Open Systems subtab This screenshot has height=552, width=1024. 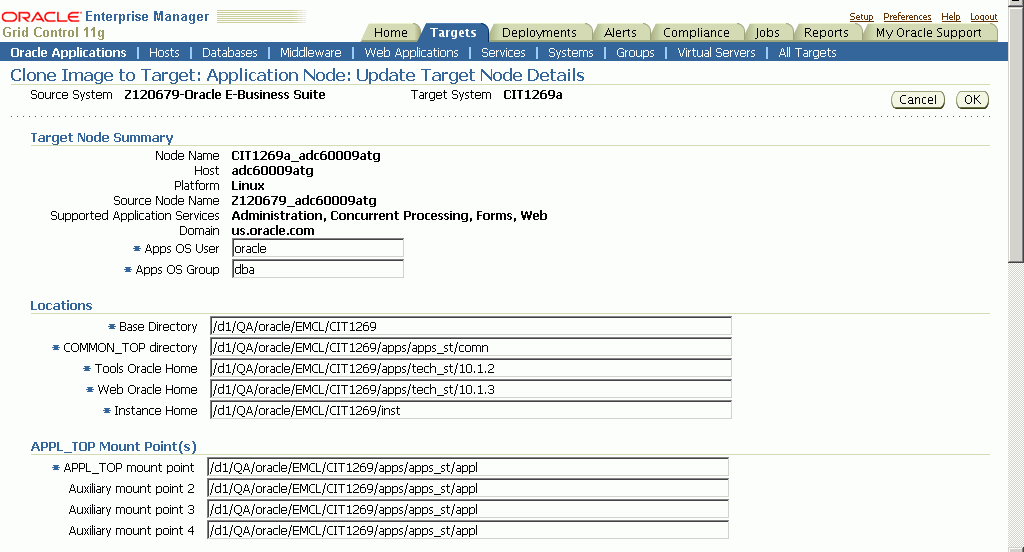[571, 52]
